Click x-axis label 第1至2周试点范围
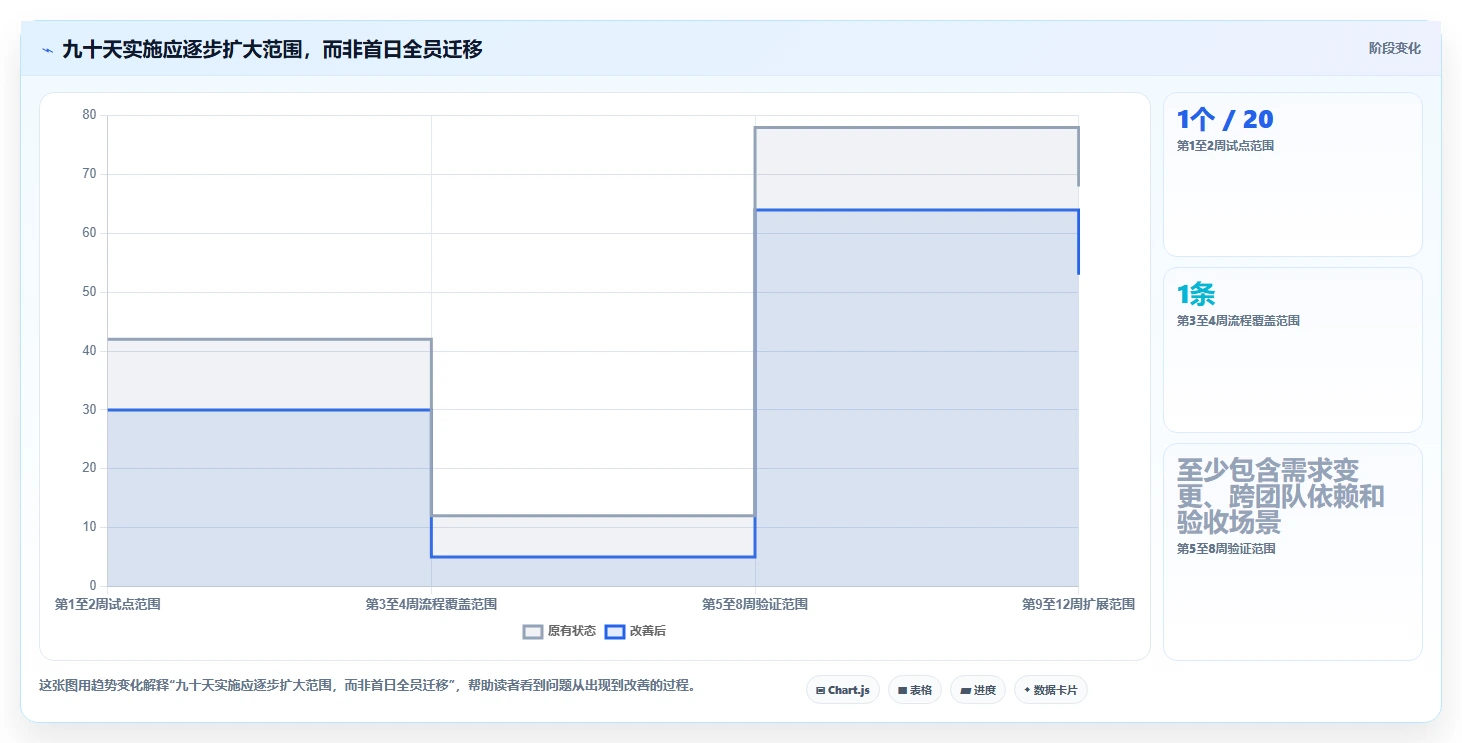Image resolution: width=1462 pixels, height=743 pixels. point(108,604)
